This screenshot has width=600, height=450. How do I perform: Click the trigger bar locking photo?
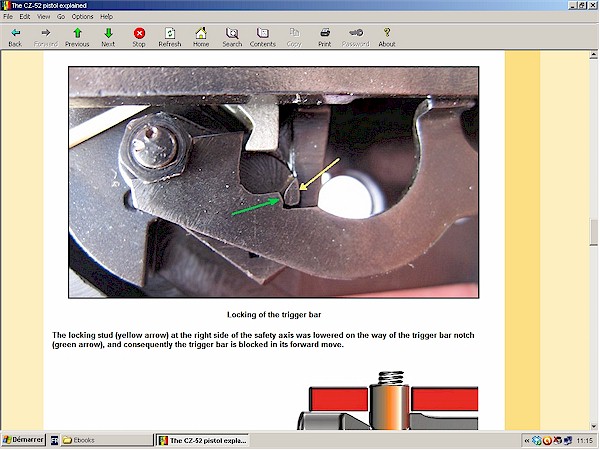coord(274,182)
